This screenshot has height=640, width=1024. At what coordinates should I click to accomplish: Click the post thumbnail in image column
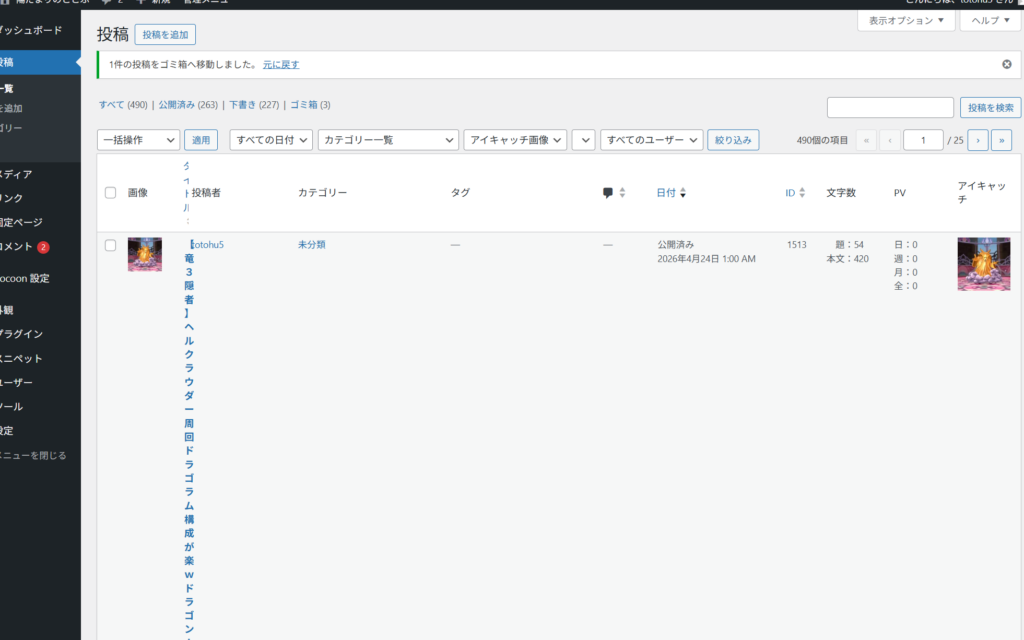pos(145,254)
